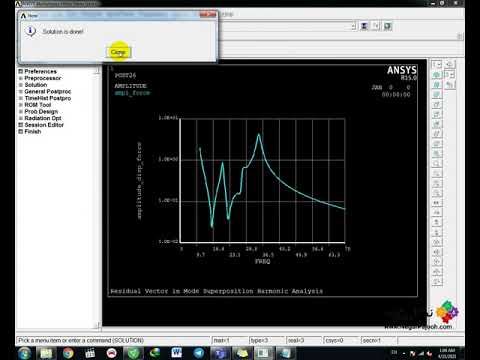Click the real=3 status bar field
The image size is (480, 360).
point(304,340)
